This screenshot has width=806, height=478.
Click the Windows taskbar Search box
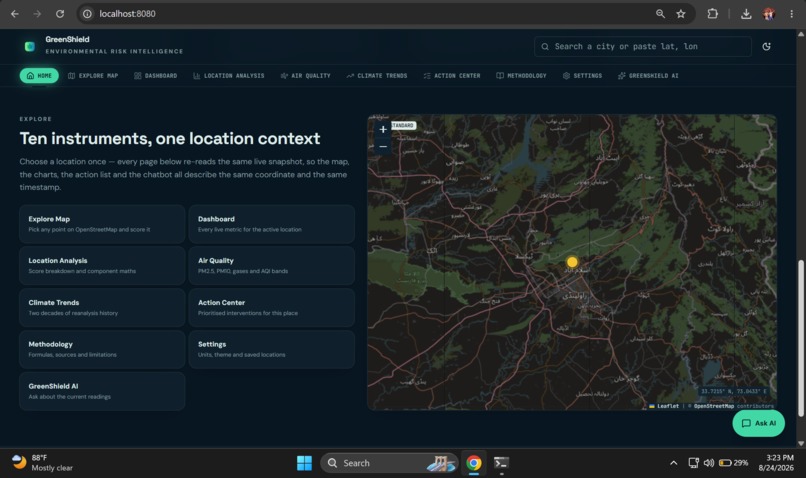389,463
